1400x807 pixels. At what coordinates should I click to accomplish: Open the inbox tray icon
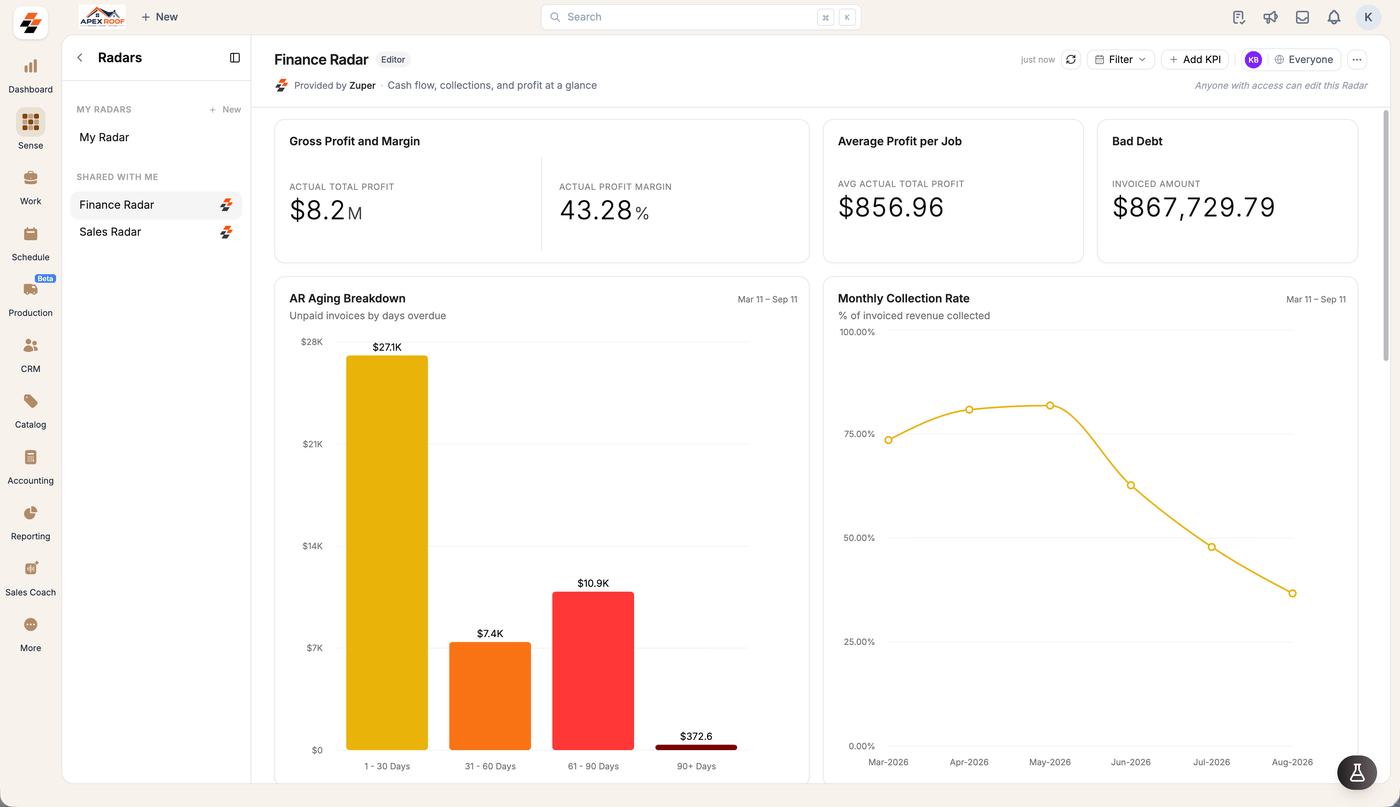(1302, 17)
